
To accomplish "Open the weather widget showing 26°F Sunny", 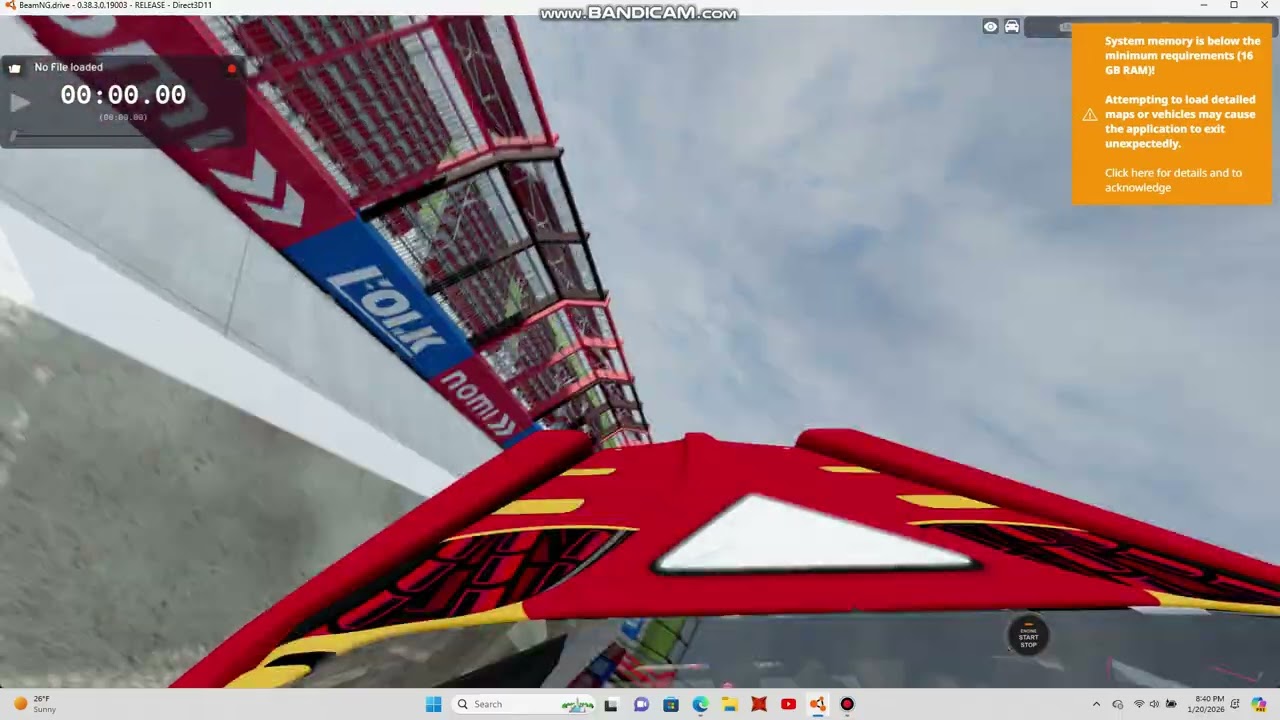I will tap(35, 704).
